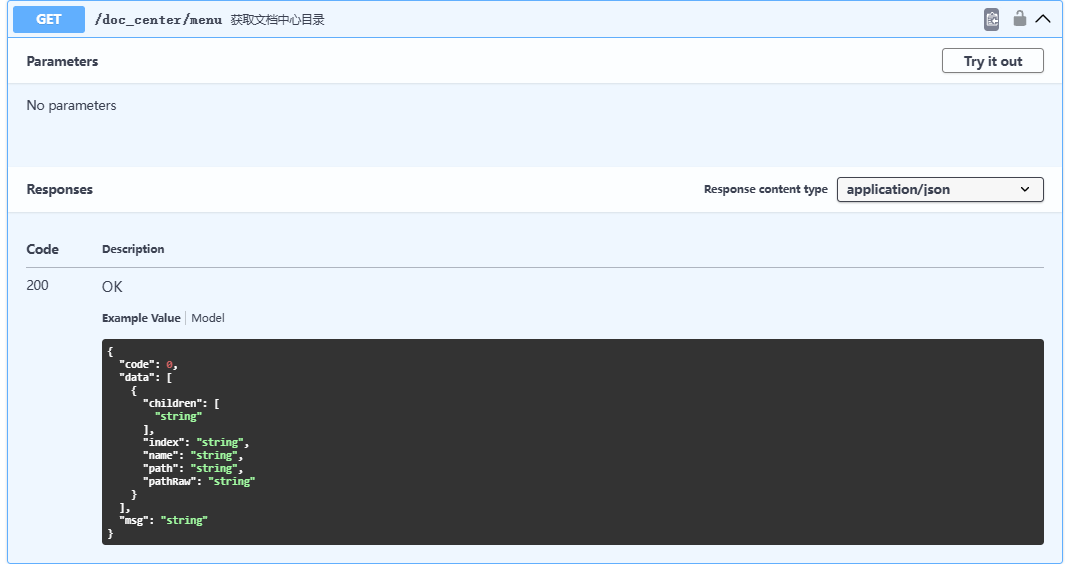Switch to the Model tab
1065x564 pixels.
pos(208,318)
